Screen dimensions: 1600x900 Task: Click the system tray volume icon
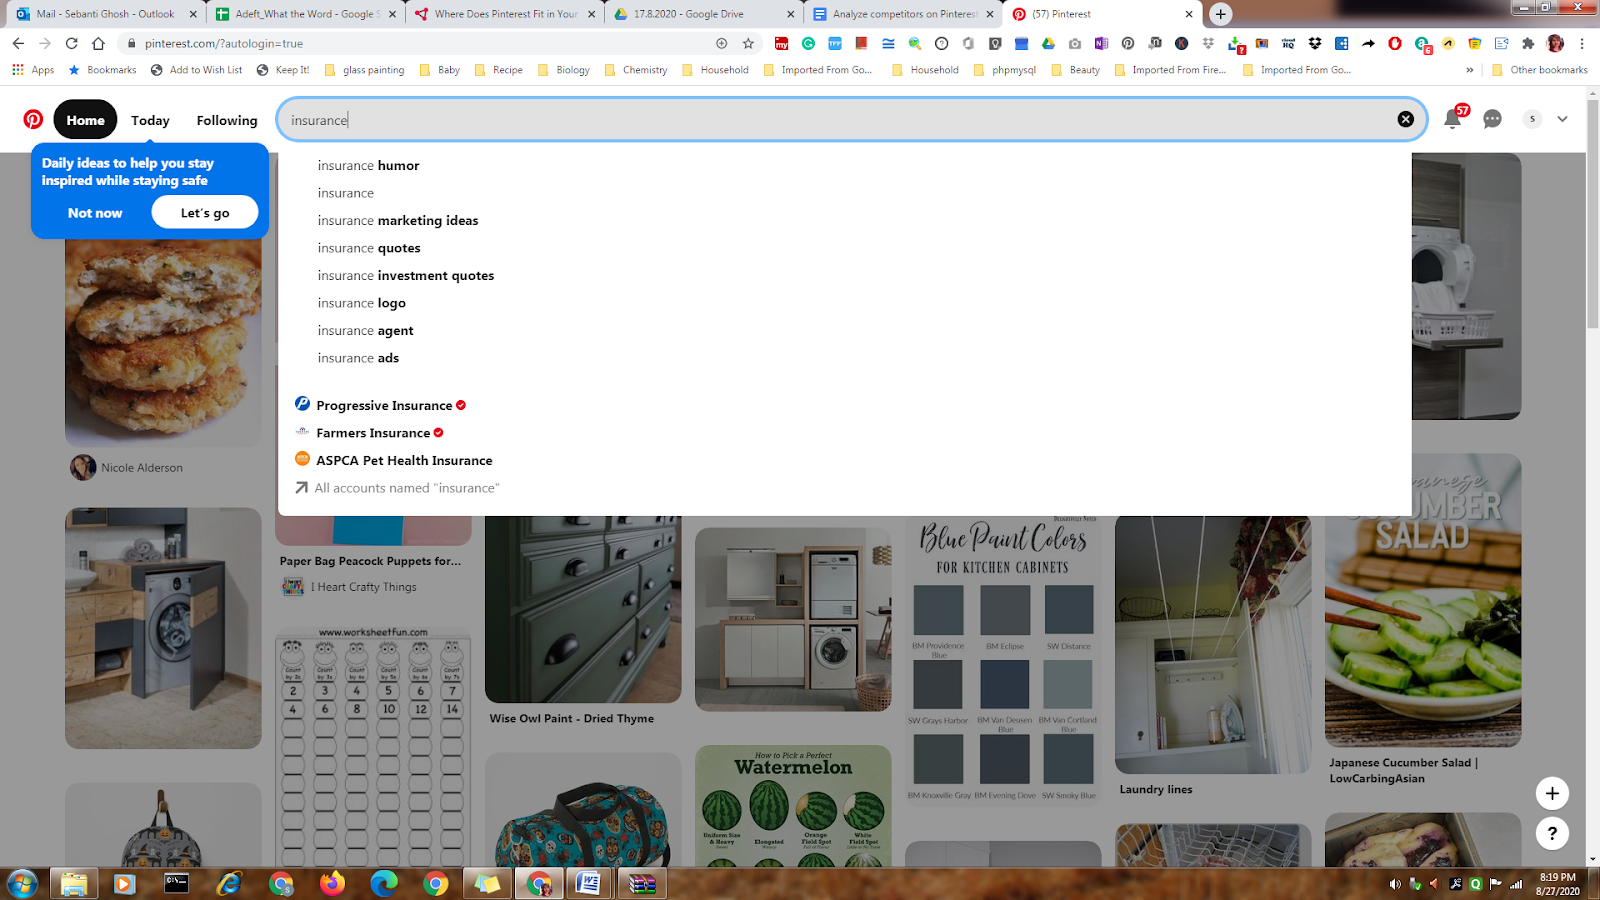coord(1395,884)
